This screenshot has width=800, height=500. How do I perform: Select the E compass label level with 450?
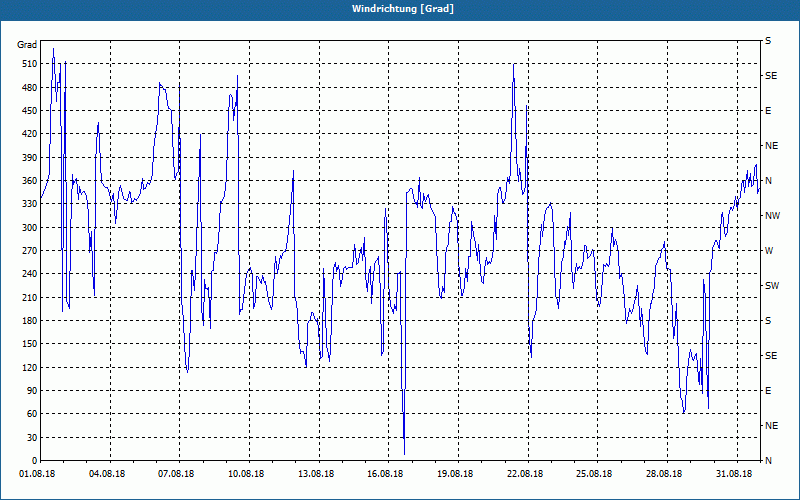pyautogui.click(x=768, y=111)
